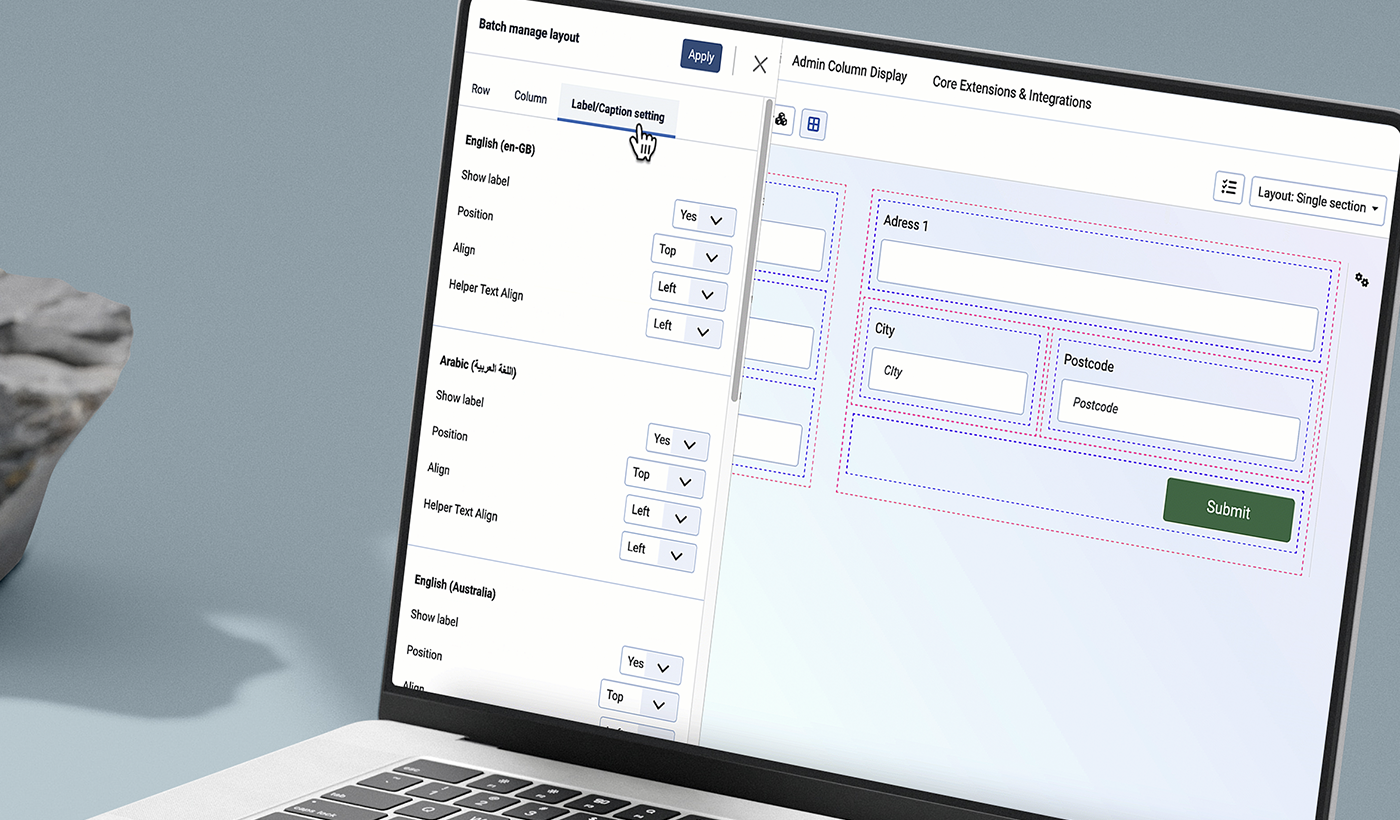Viewport: 1400px width, 820px height.
Task: Expand the Arabic section's Yes dropdown
Action: pyautogui.click(x=677, y=442)
